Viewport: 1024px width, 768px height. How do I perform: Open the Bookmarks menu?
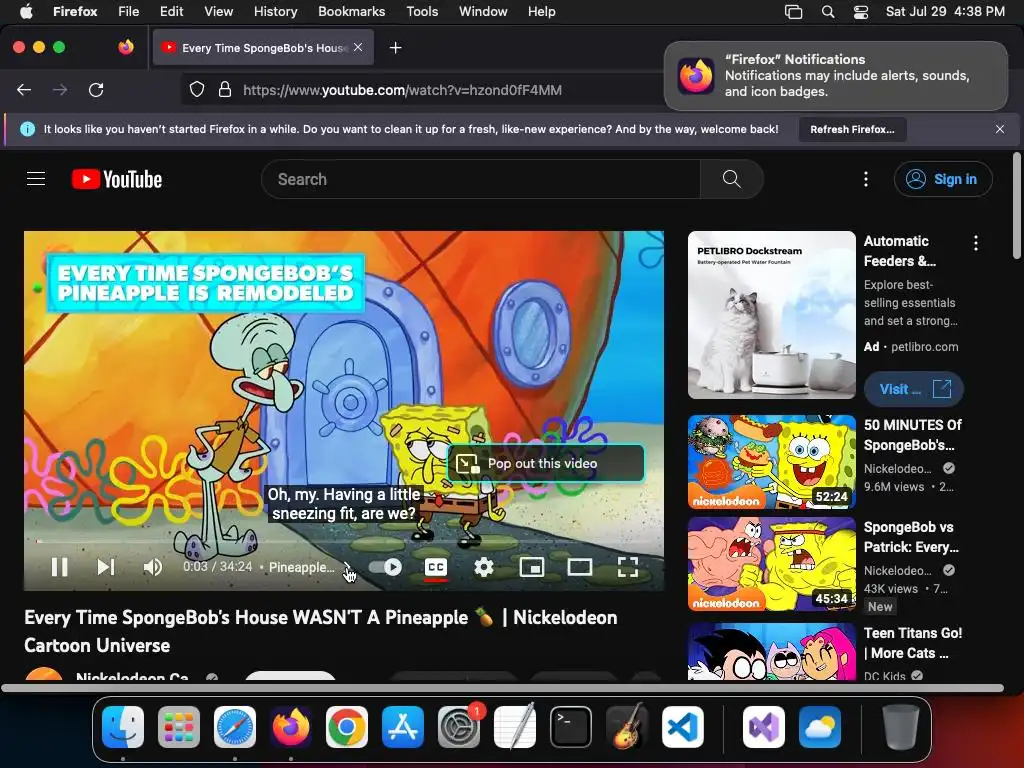click(x=351, y=12)
